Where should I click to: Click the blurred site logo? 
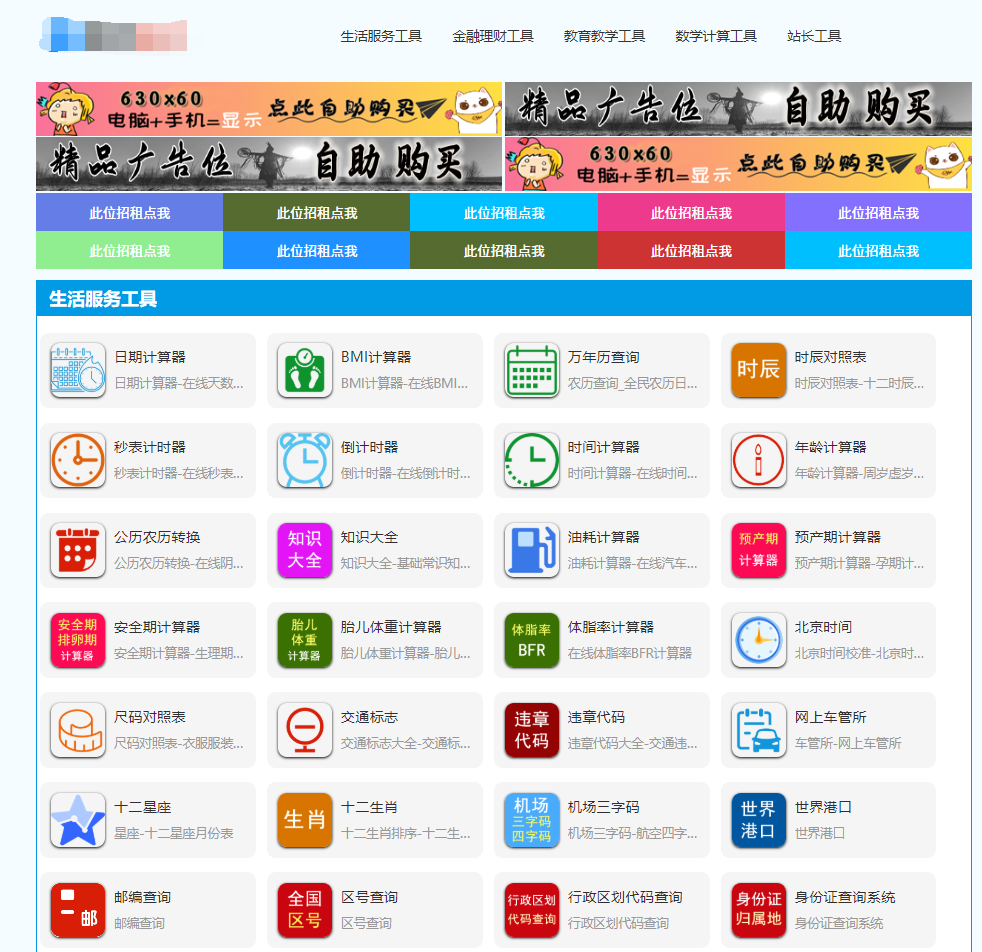click(113, 34)
